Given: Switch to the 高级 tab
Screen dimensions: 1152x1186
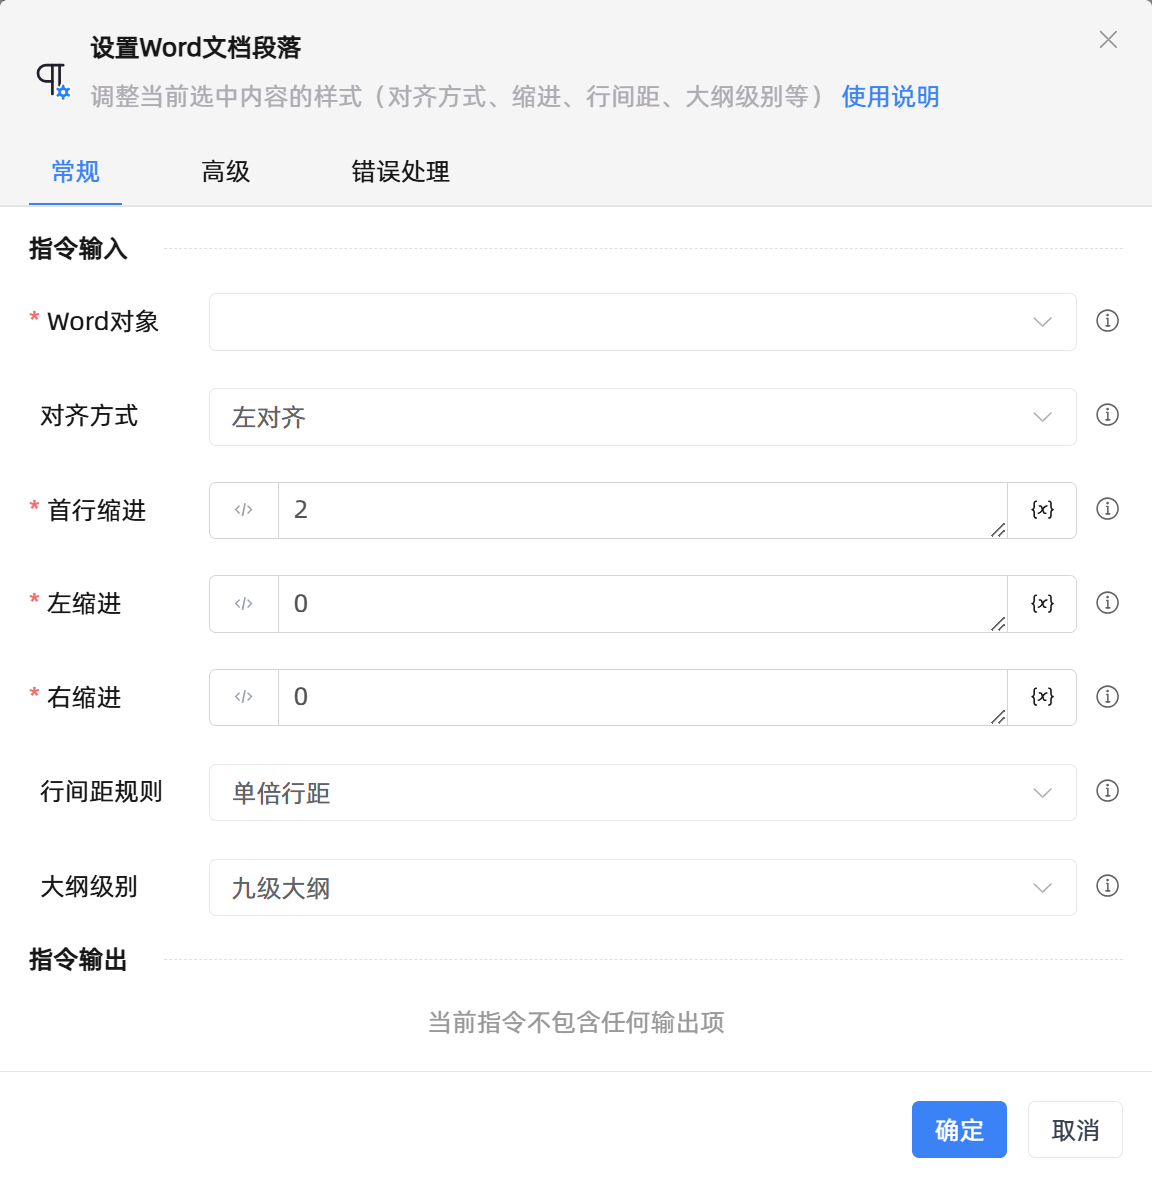Looking at the screenshot, I should (x=225, y=172).
